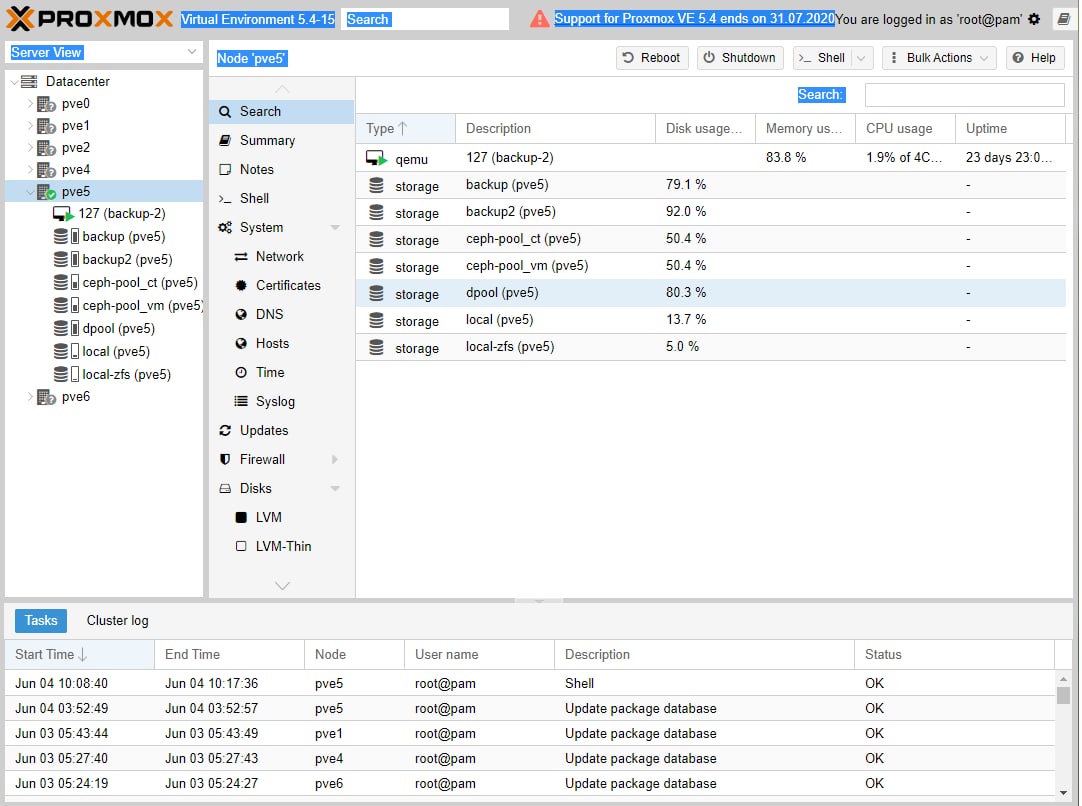Click the Updates refresh icon
The height and width of the screenshot is (806, 1082).
point(225,431)
